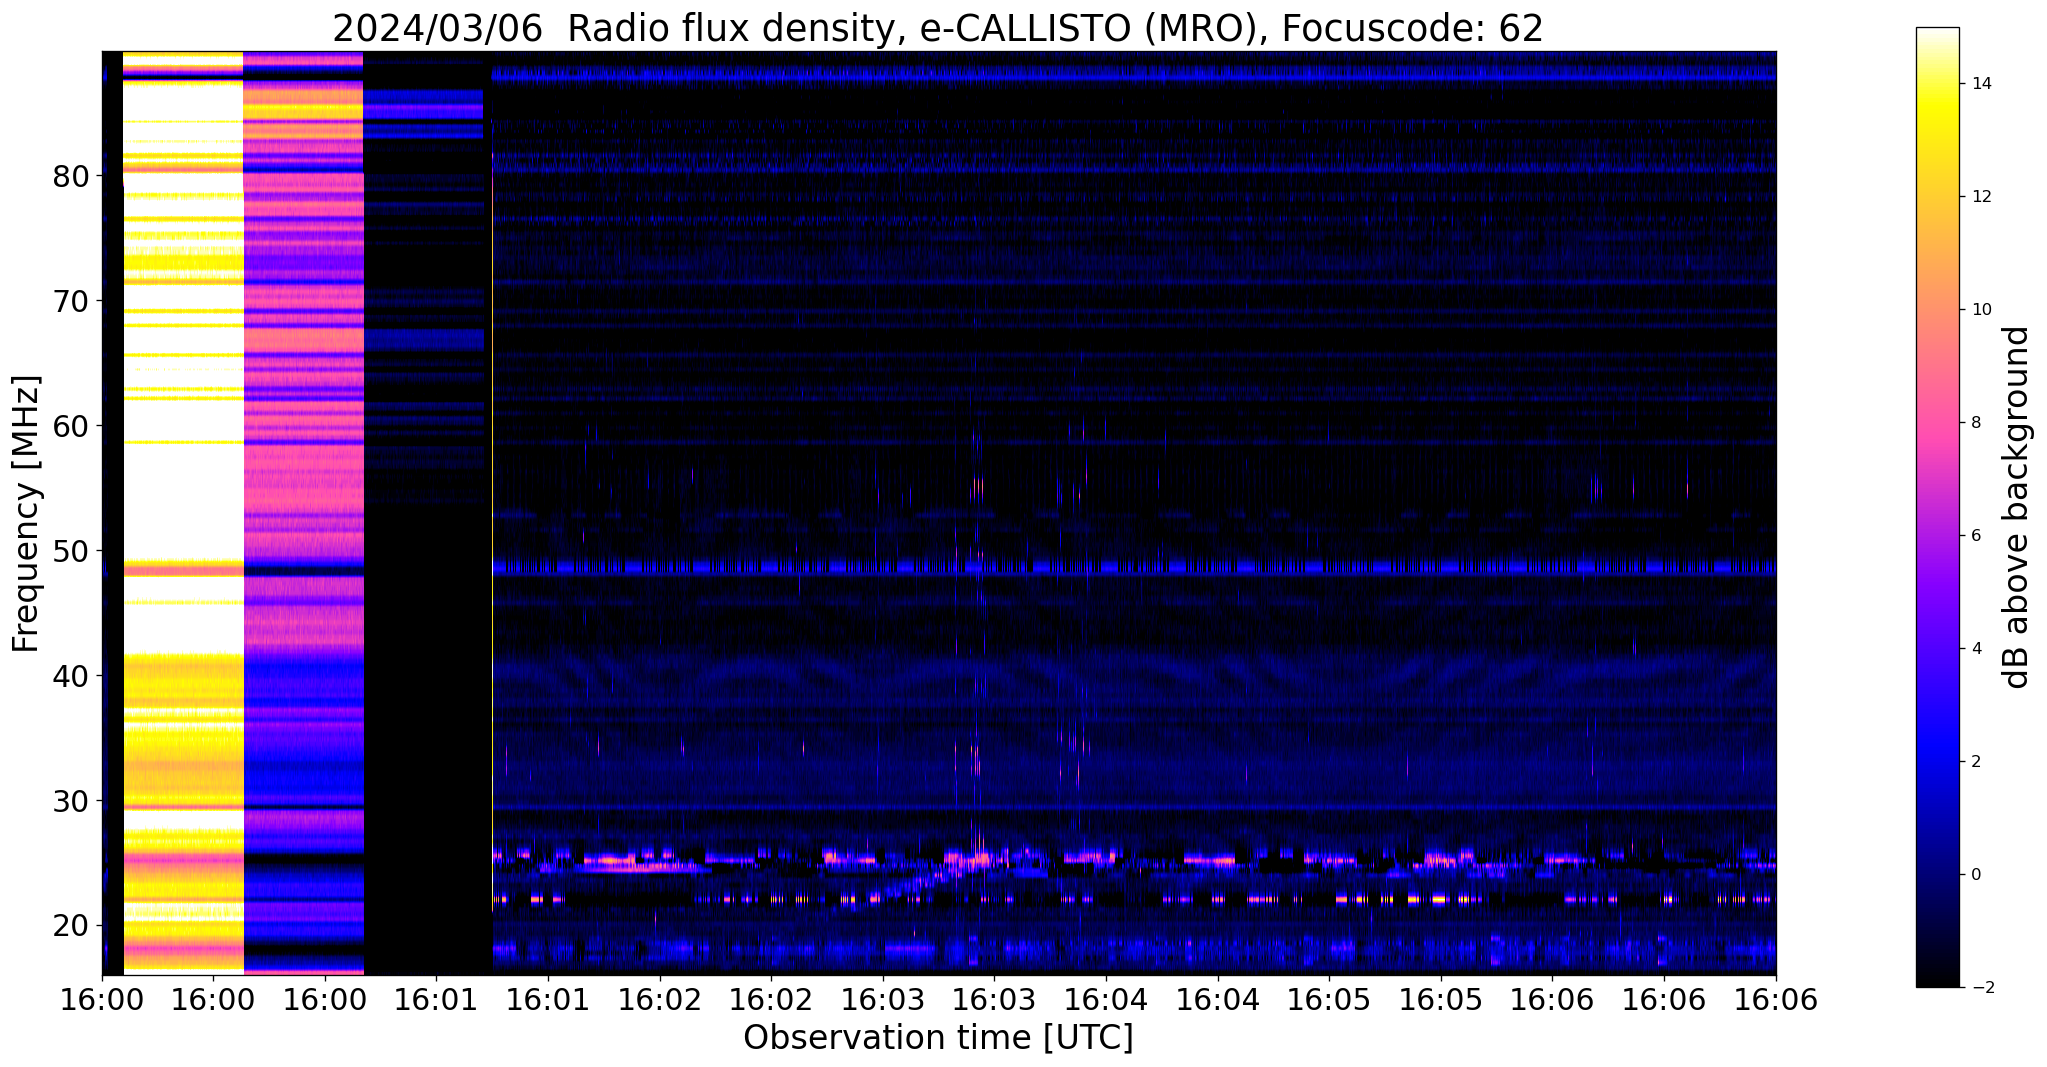Click the colorbar tick label 10
Screen dimensions: 2047x1067
[1979, 310]
